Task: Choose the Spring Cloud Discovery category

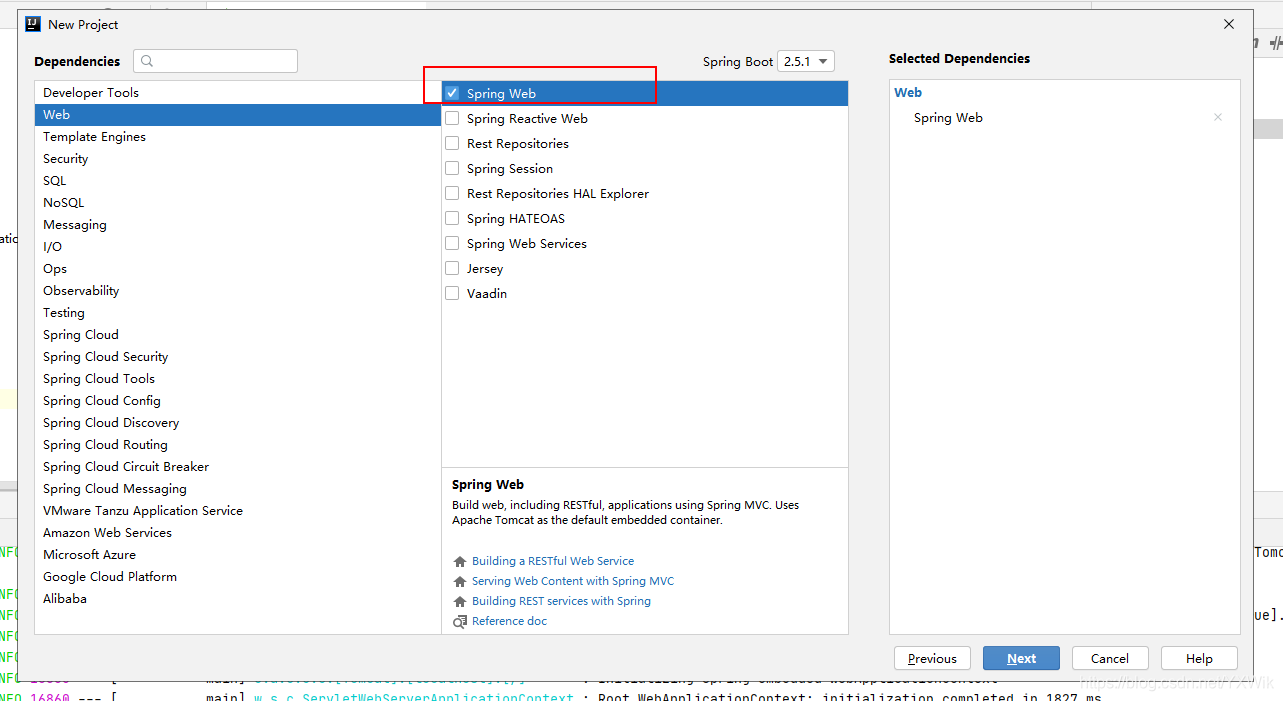Action: [238, 423]
